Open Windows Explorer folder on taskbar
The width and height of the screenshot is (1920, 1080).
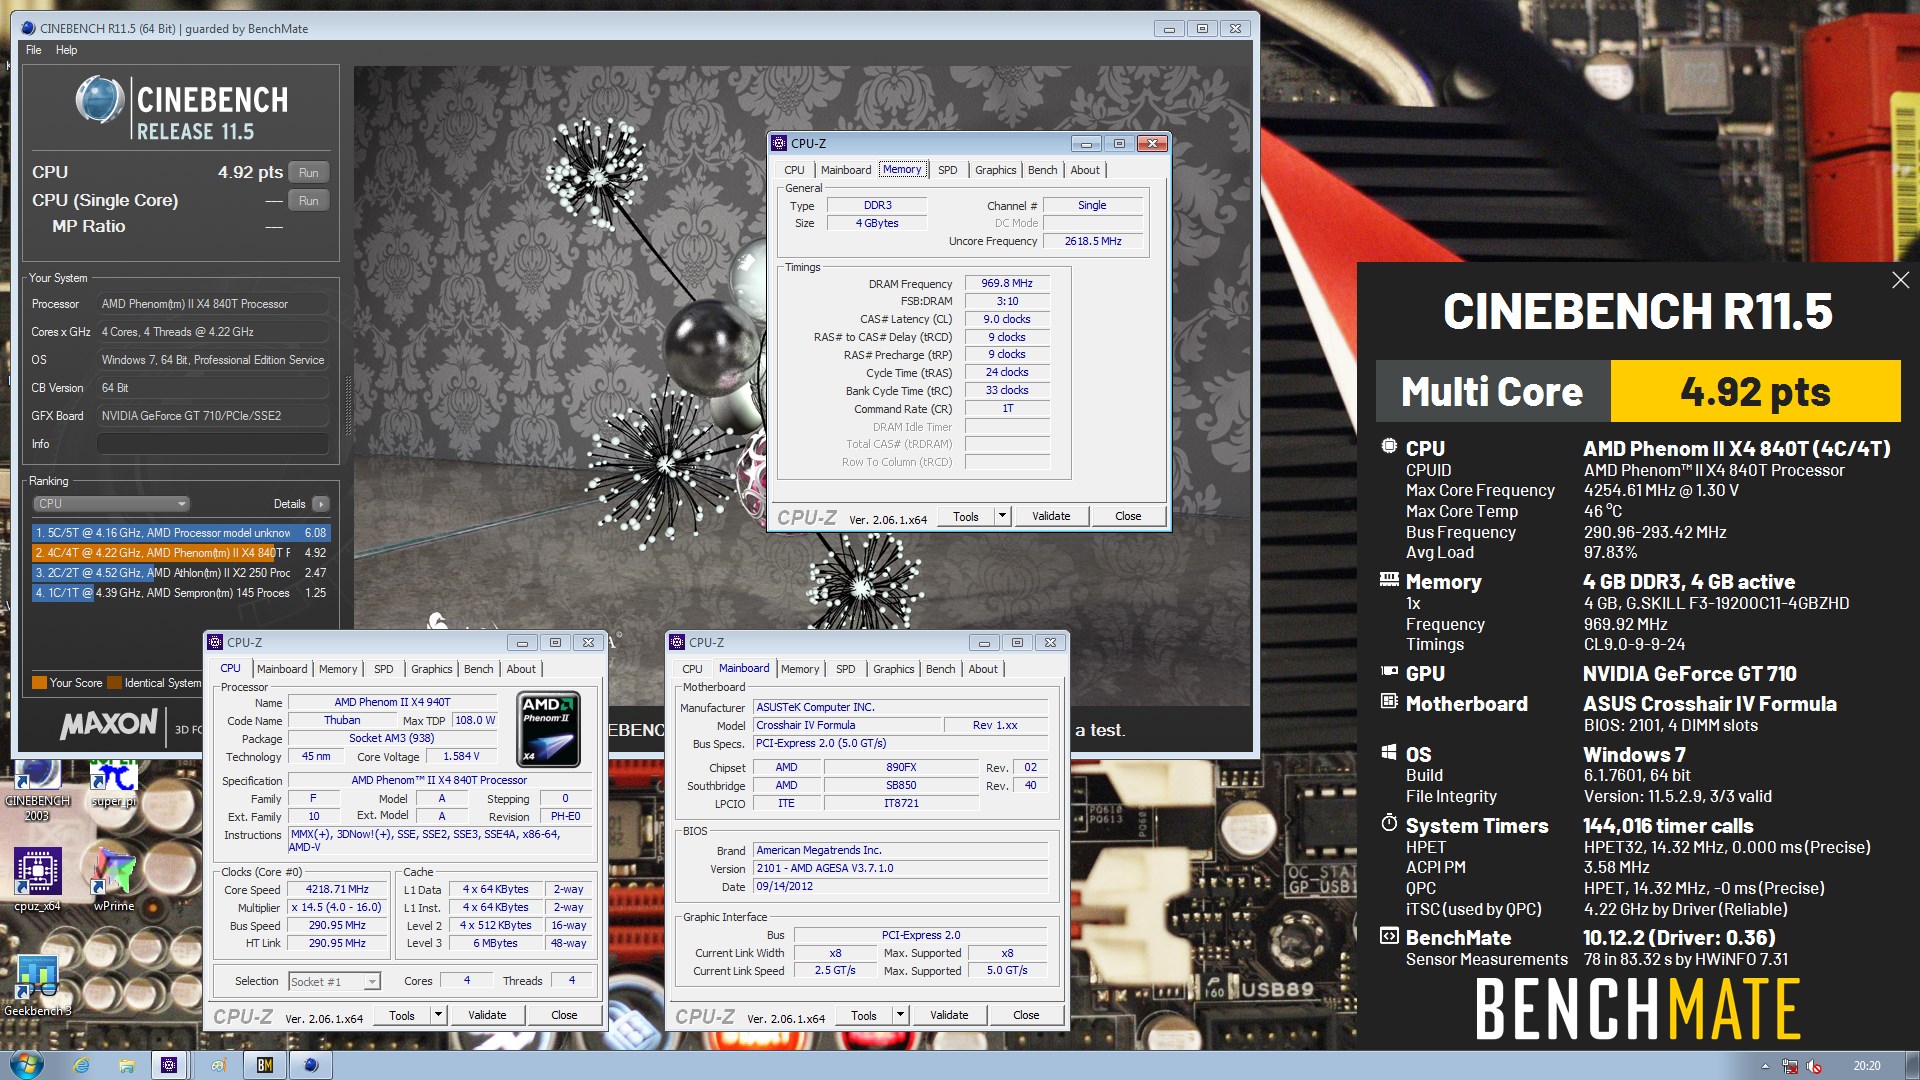coord(126,1065)
